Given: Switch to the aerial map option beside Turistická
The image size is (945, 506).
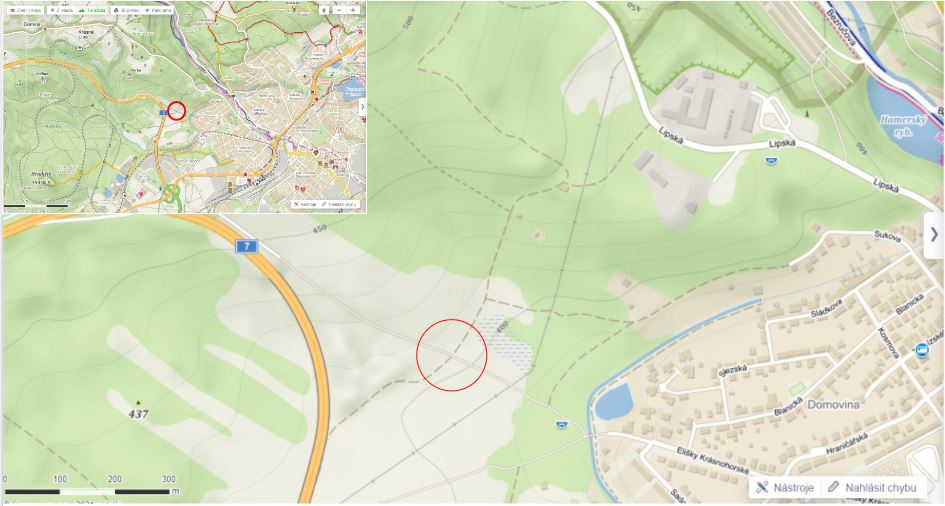Looking at the screenshot, I should (x=62, y=10).
